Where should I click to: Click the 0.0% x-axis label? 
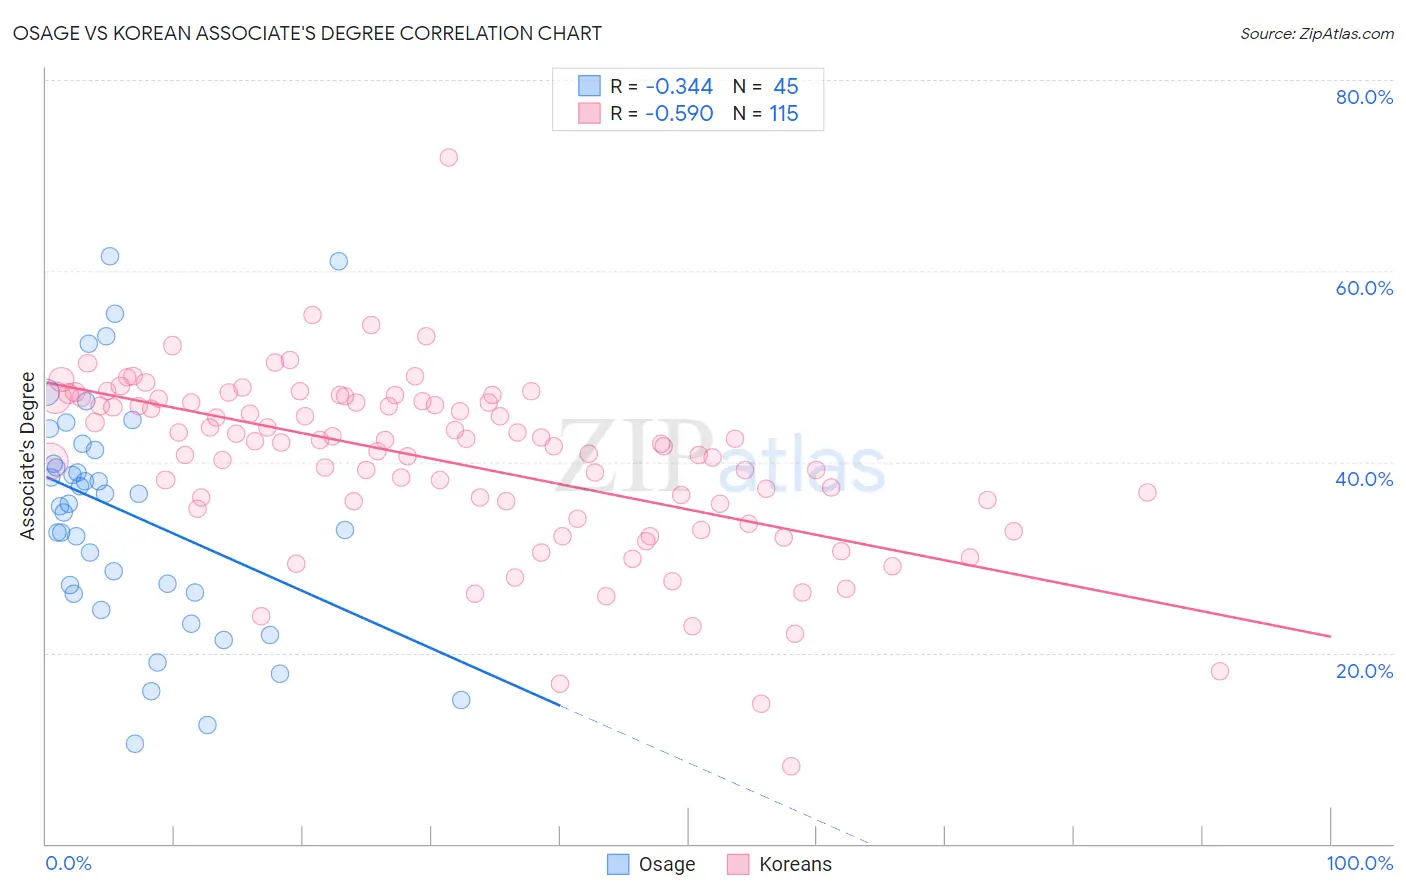click(x=68, y=863)
